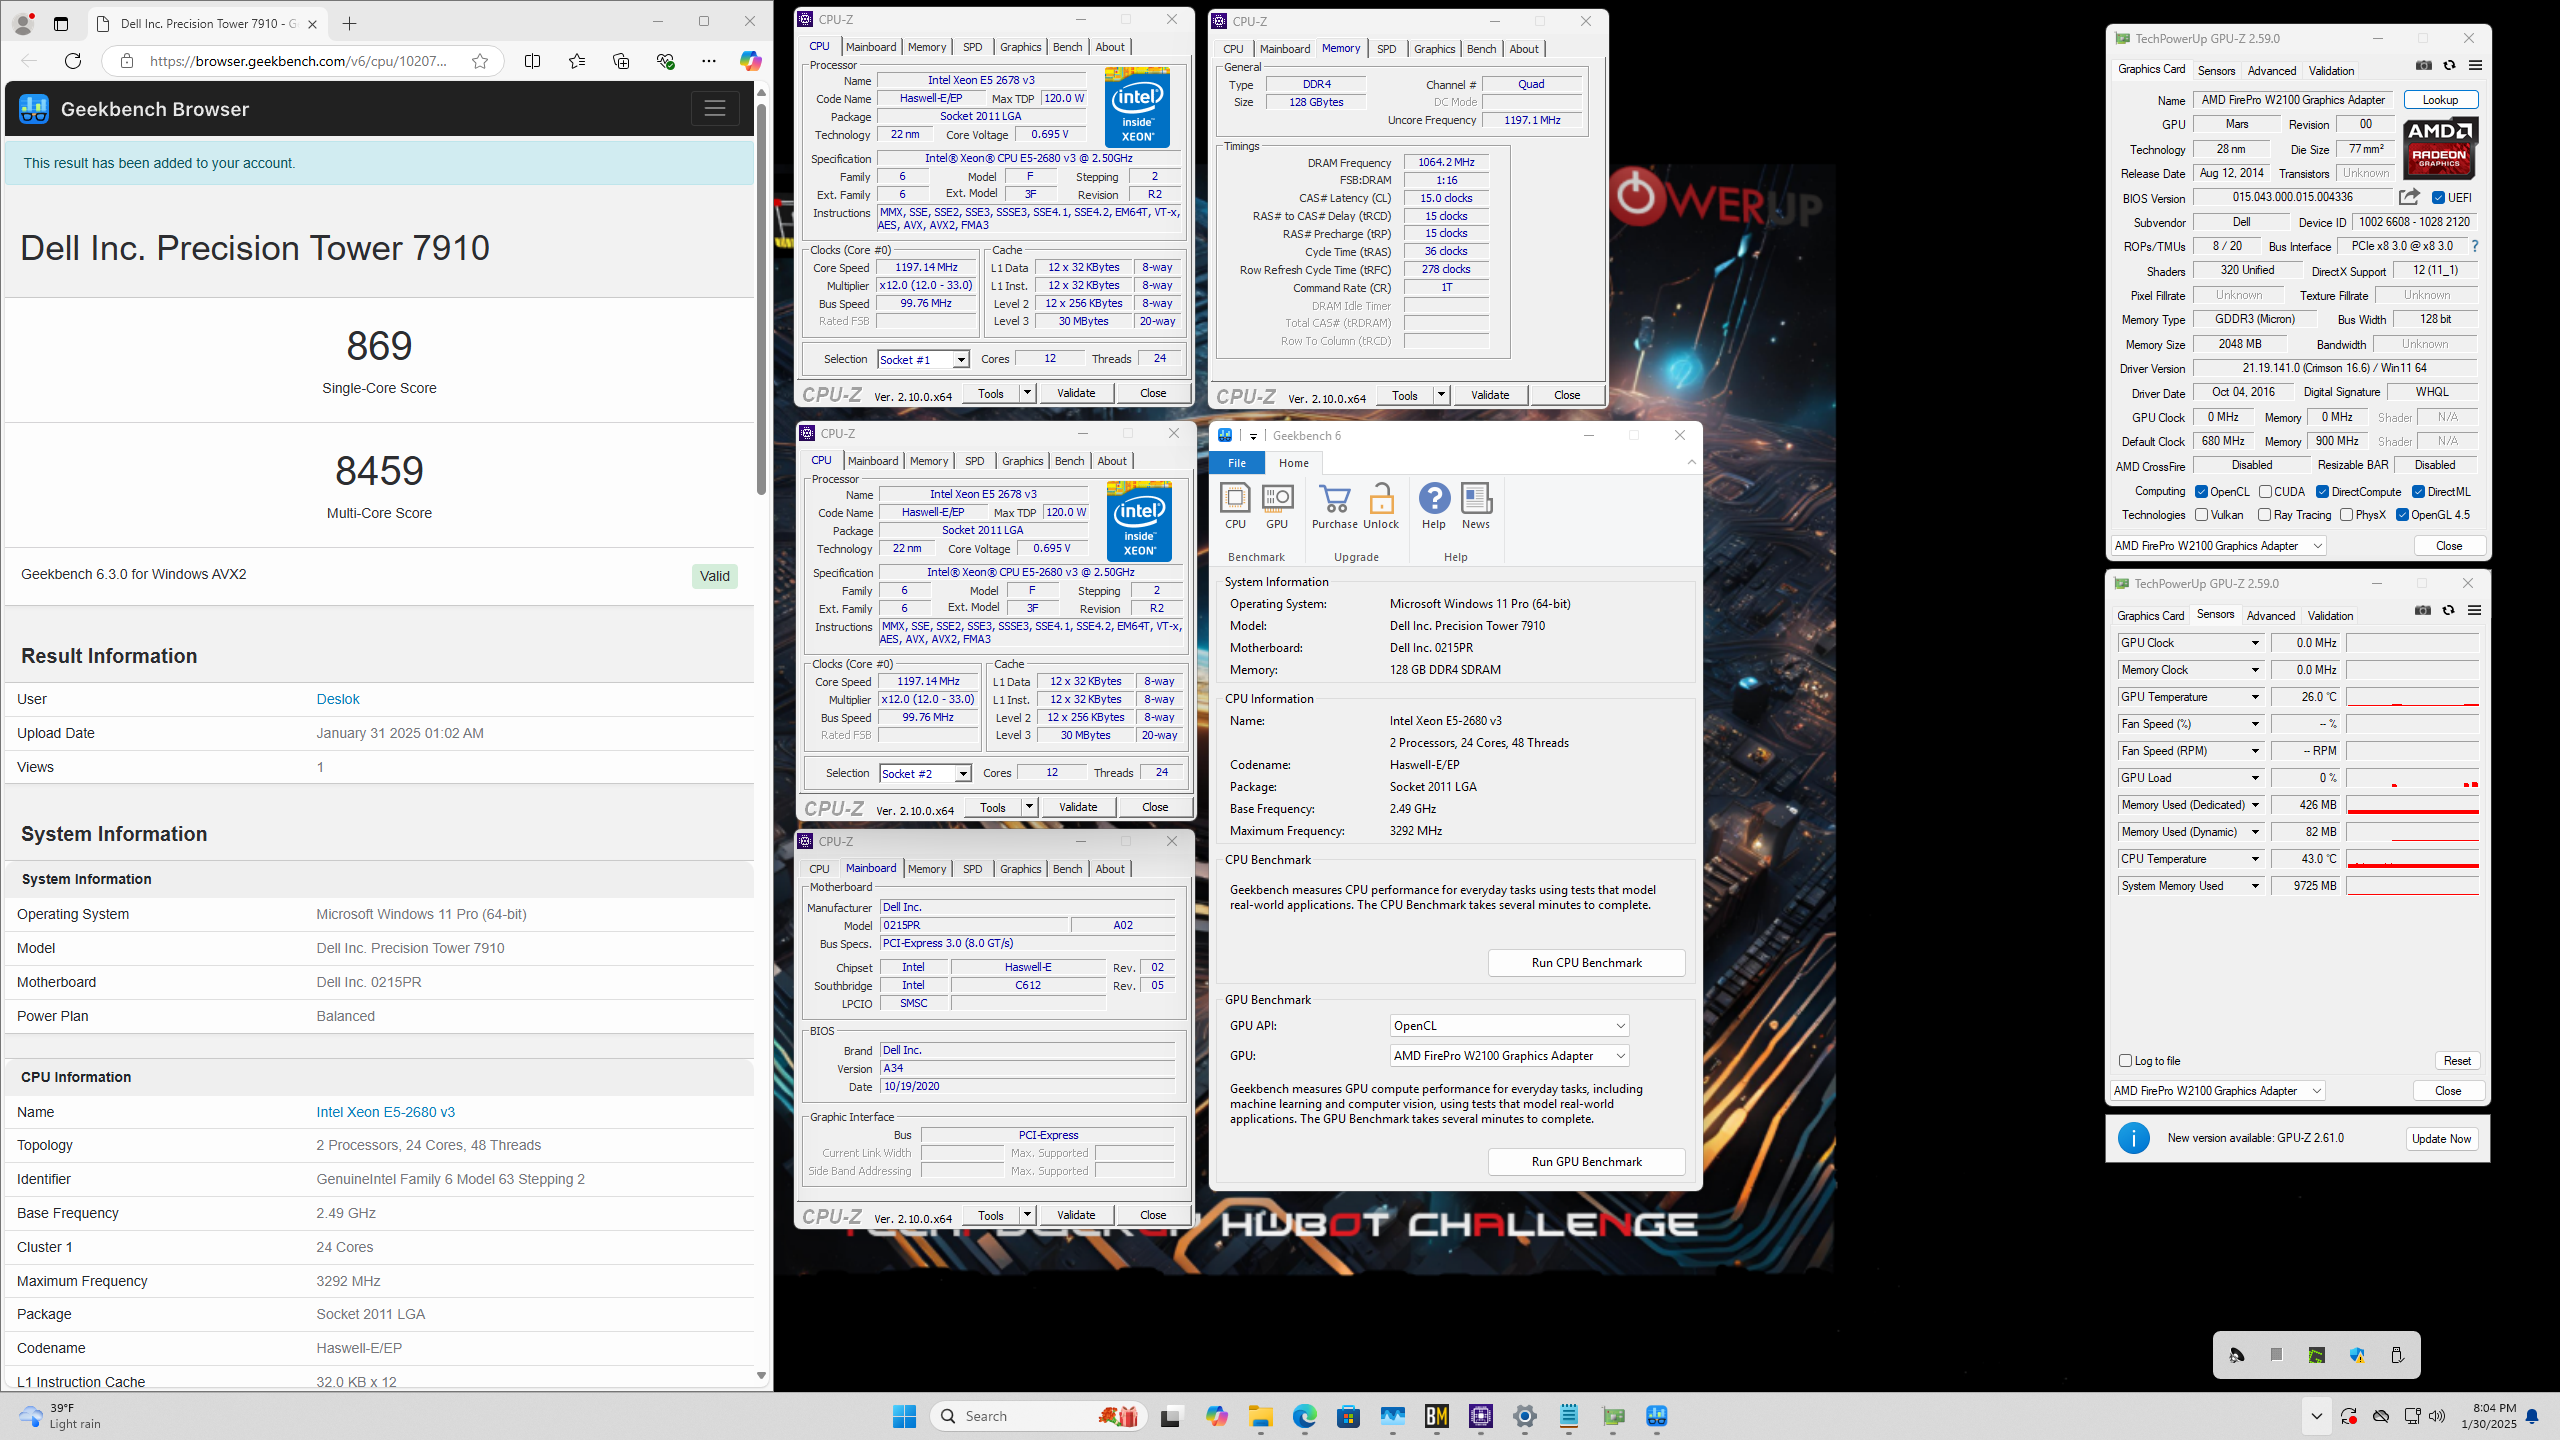This screenshot has height=1440, width=2560.
Task: Switch to SPD tab in CPU-Z Memory window
Action: click(1386, 49)
